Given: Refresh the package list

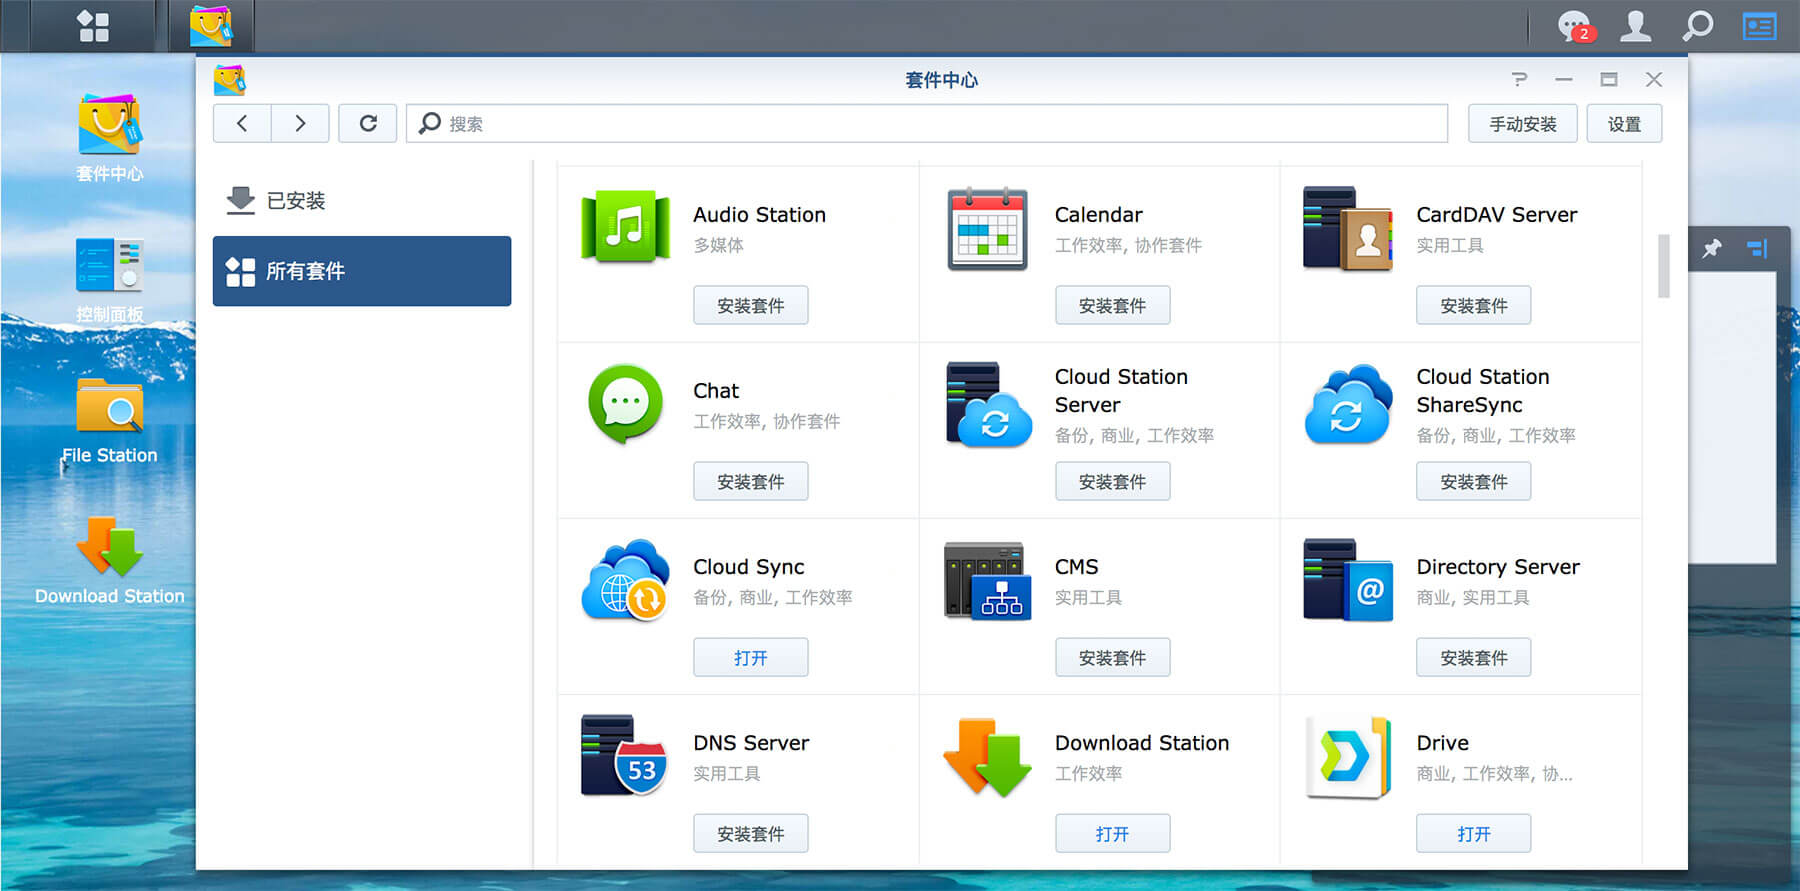Looking at the screenshot, I should [368, 123].
